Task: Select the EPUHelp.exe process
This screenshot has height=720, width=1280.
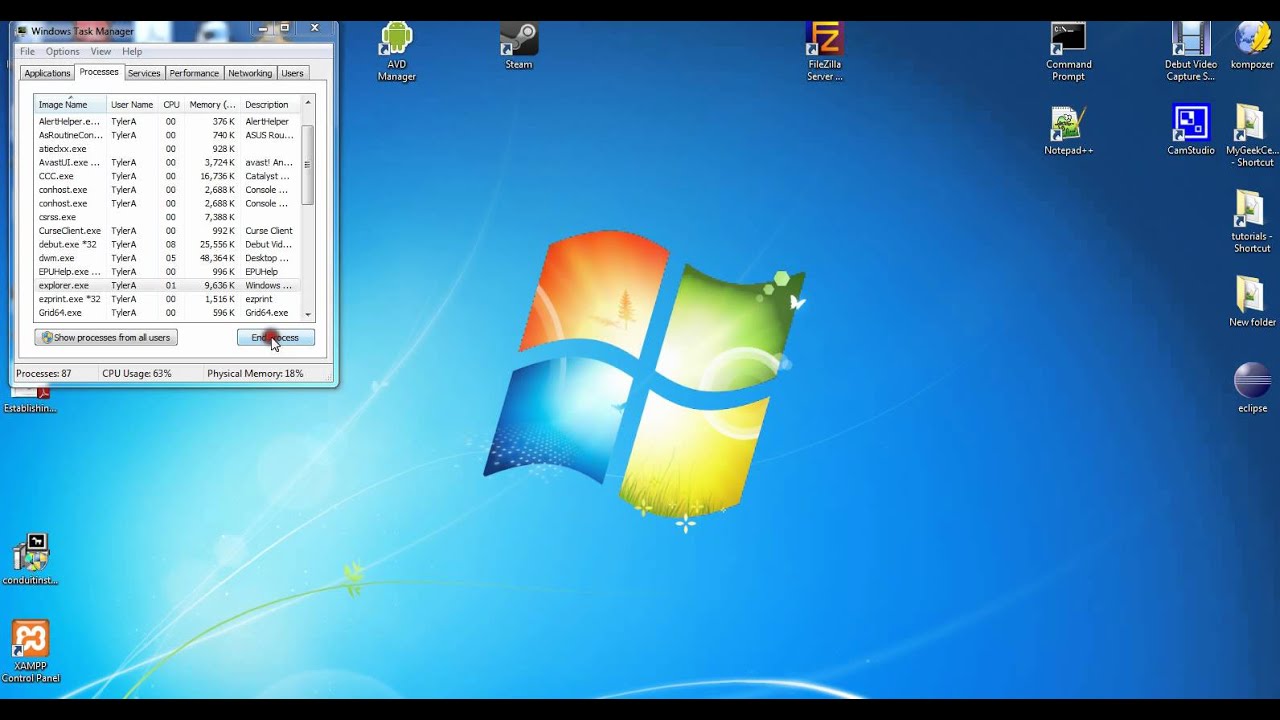Action: click(x=167, y=272)
